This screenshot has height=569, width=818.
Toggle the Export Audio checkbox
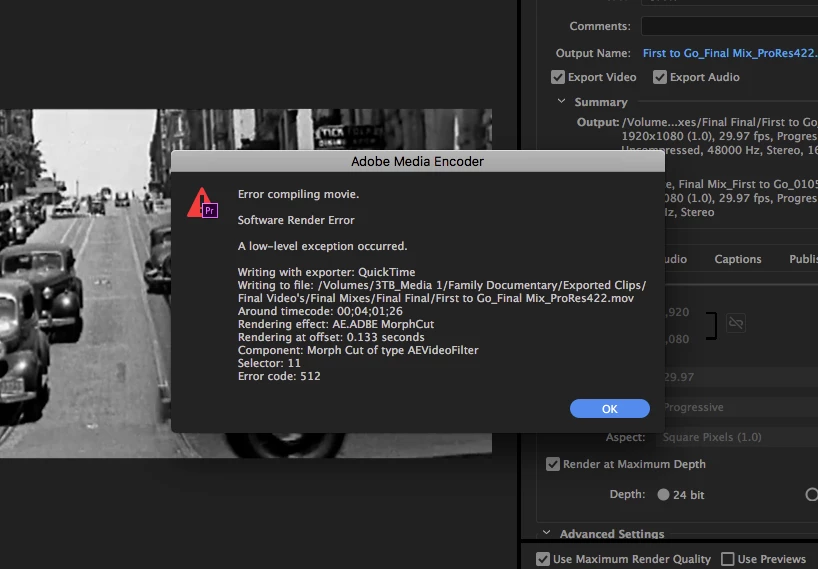(659, 77)
